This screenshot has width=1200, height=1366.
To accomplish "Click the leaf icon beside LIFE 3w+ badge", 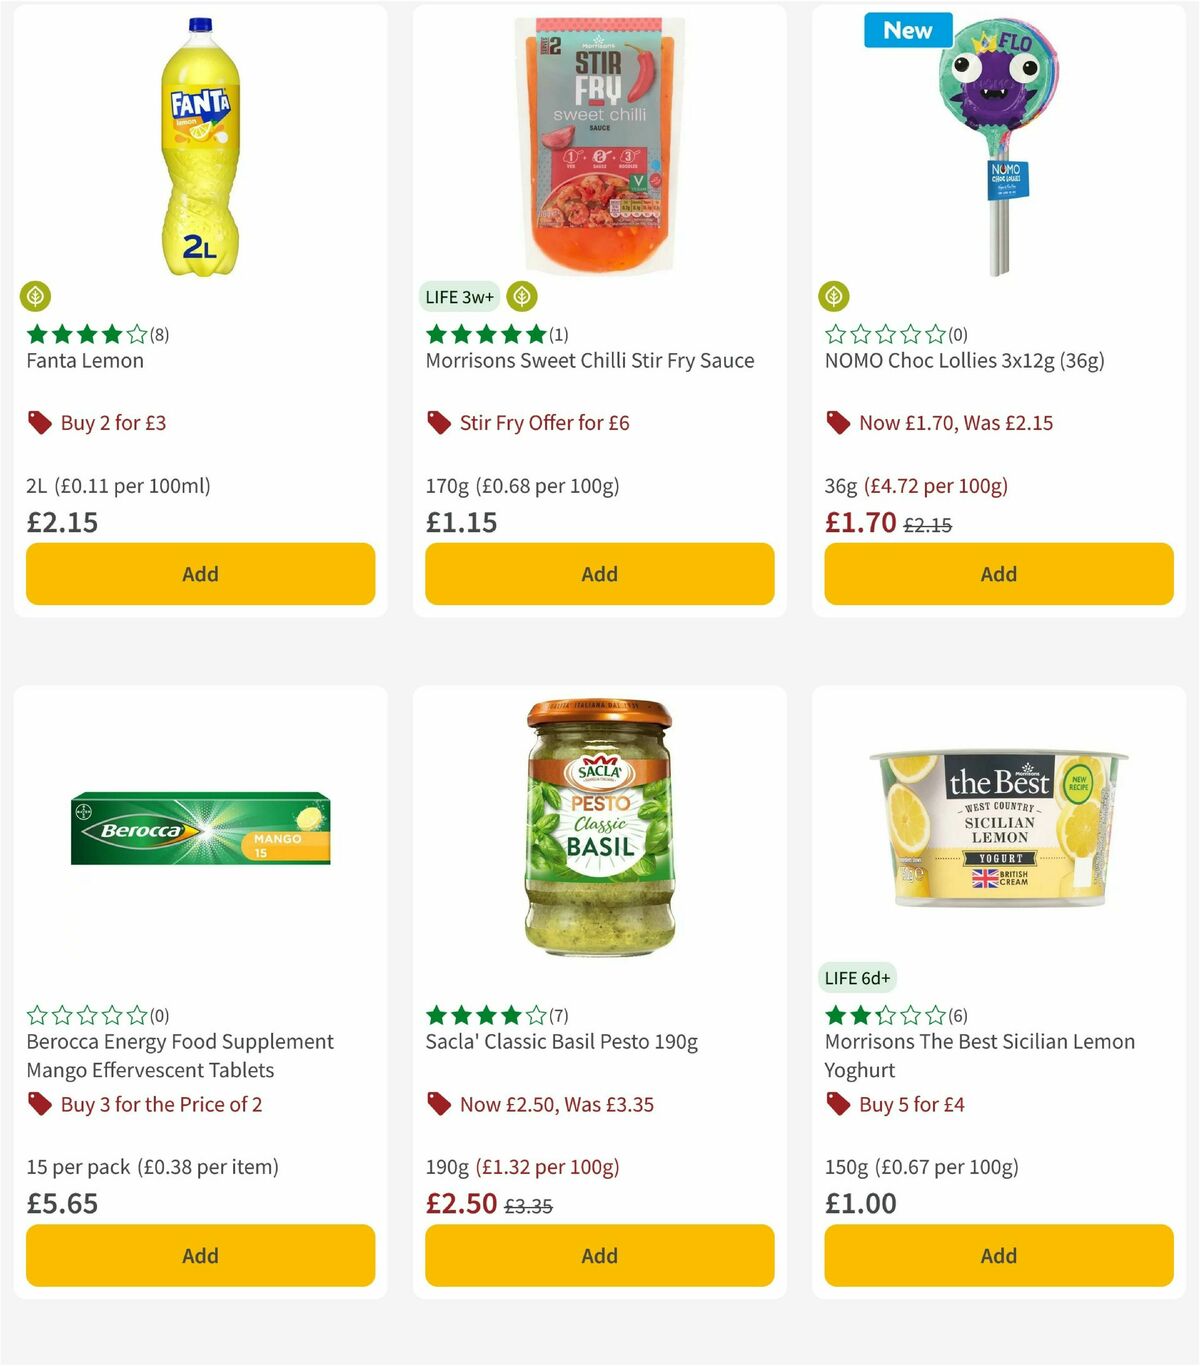I will [521, 296].
